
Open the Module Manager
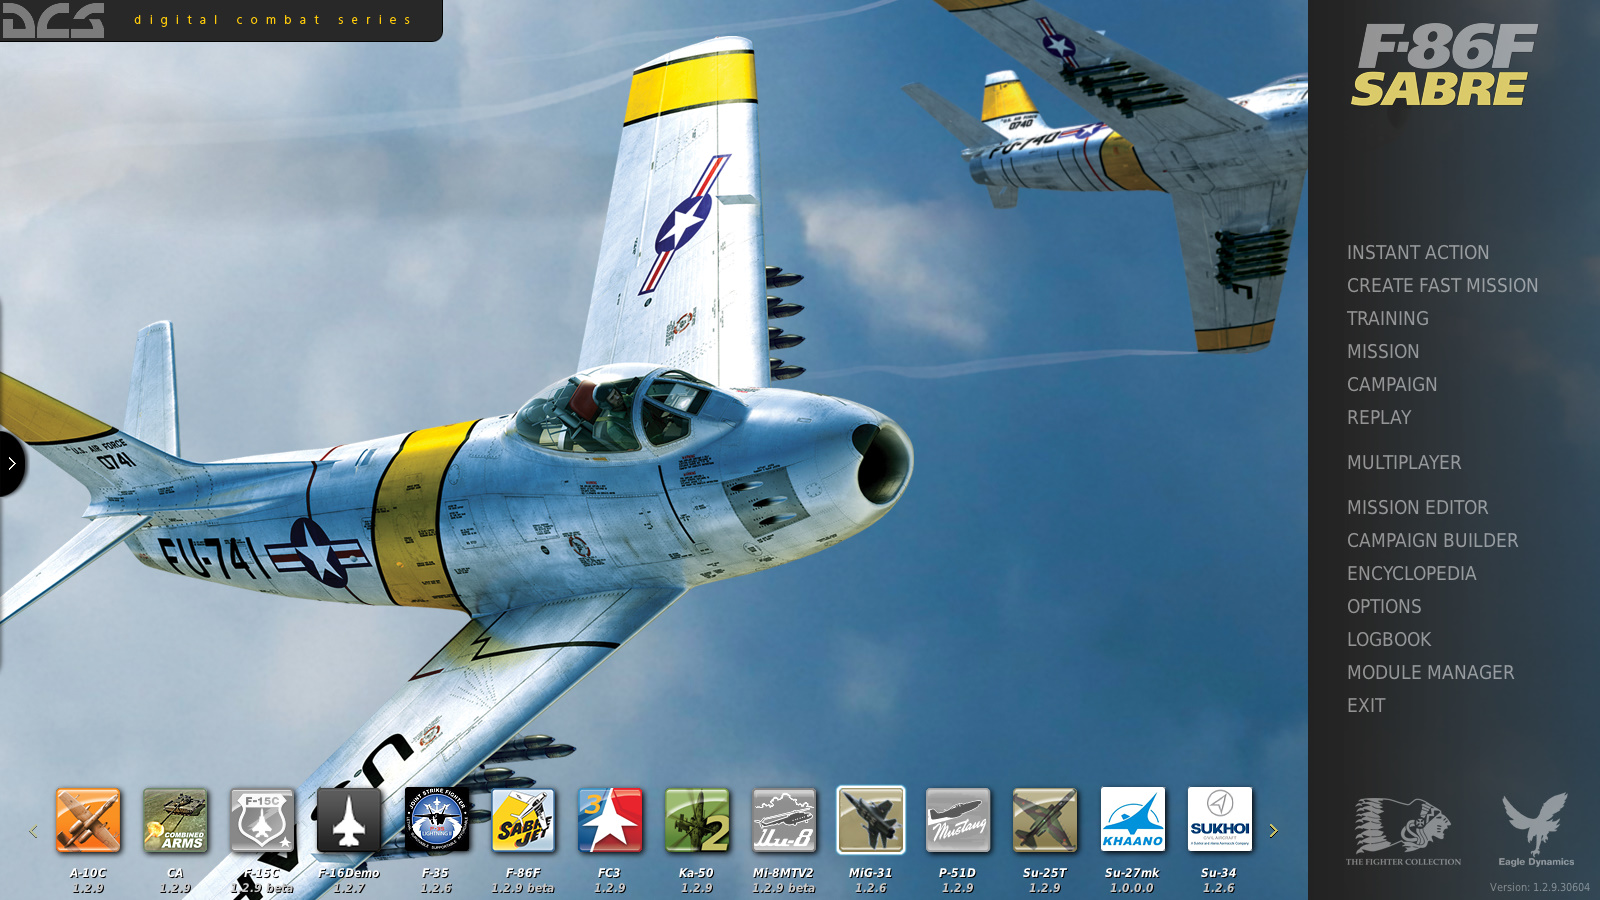coord(1430,673)
